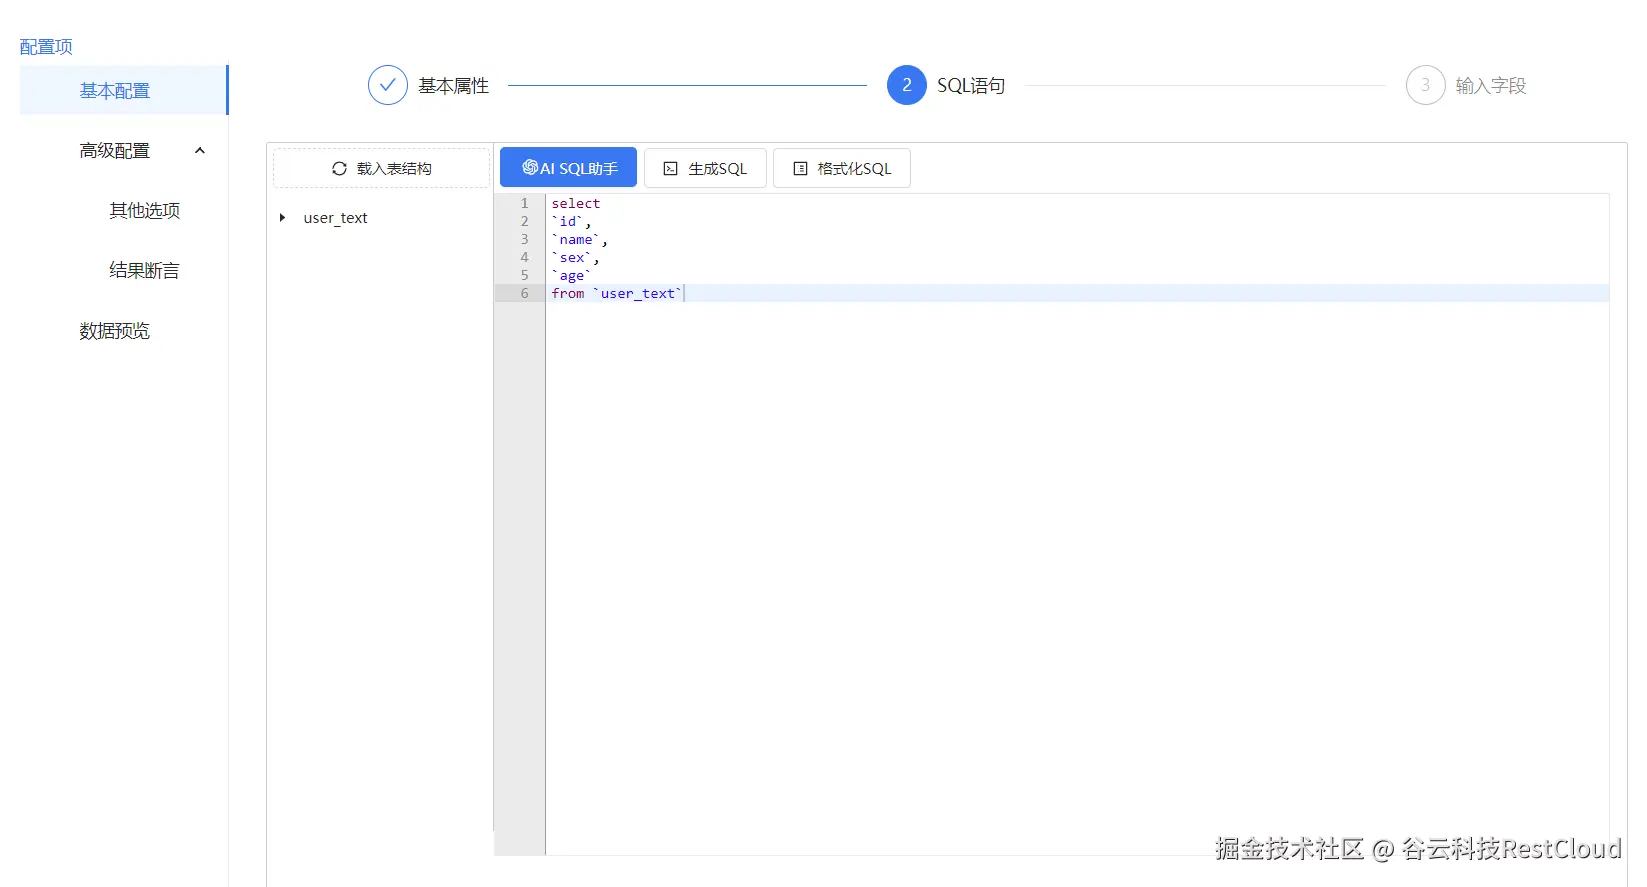This screenshot has width=1647, height=887.
Task: Open the 基本配置 menu item
Action: pos(124,91)
